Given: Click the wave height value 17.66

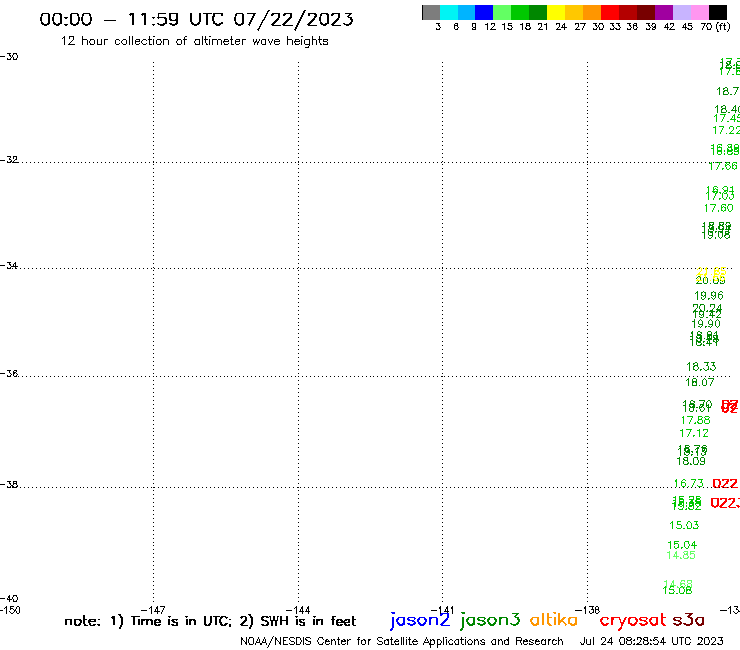Looking at the screenshot, I should point(723,166).
